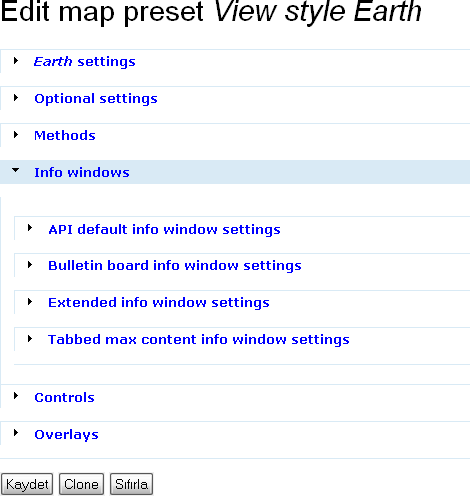Image resolution: width=470 pixels, height=500 pixels.
Task: Open the Methods section link
Action: click(65, 136)
